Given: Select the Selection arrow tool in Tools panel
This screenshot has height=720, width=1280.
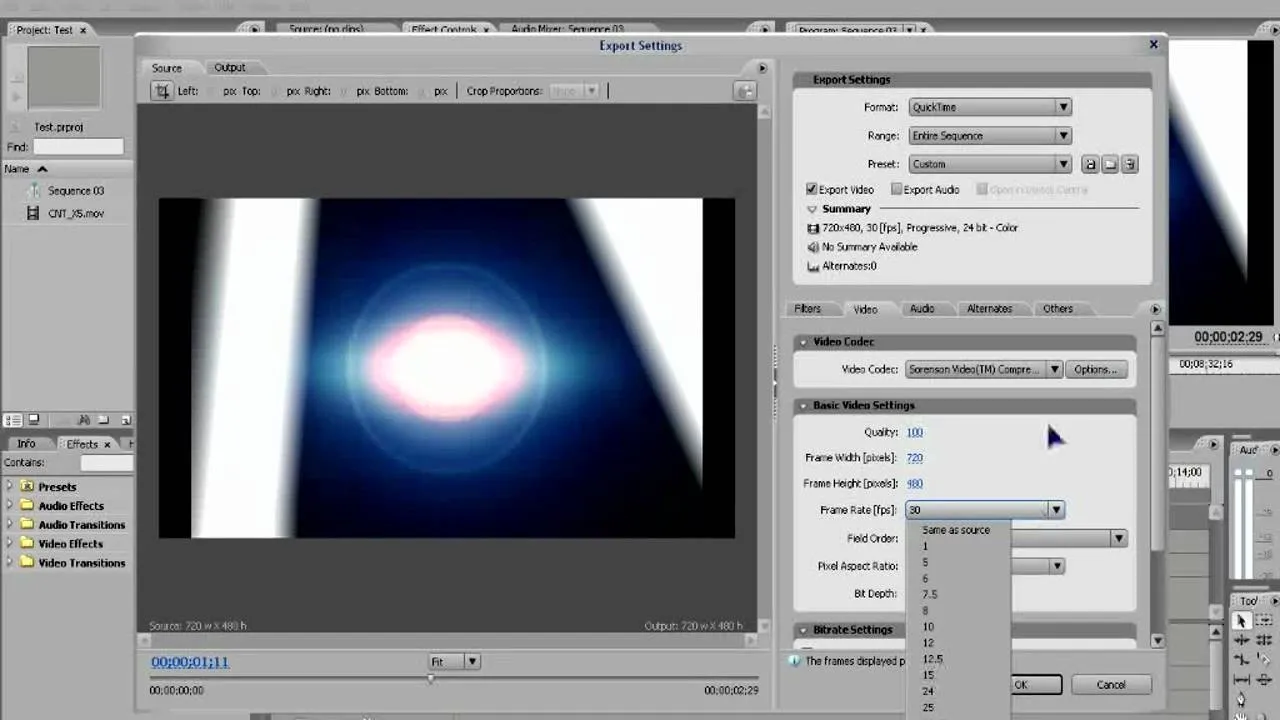Looking at the screenshot, I should pyautogui.click(x=1241, y=621).
